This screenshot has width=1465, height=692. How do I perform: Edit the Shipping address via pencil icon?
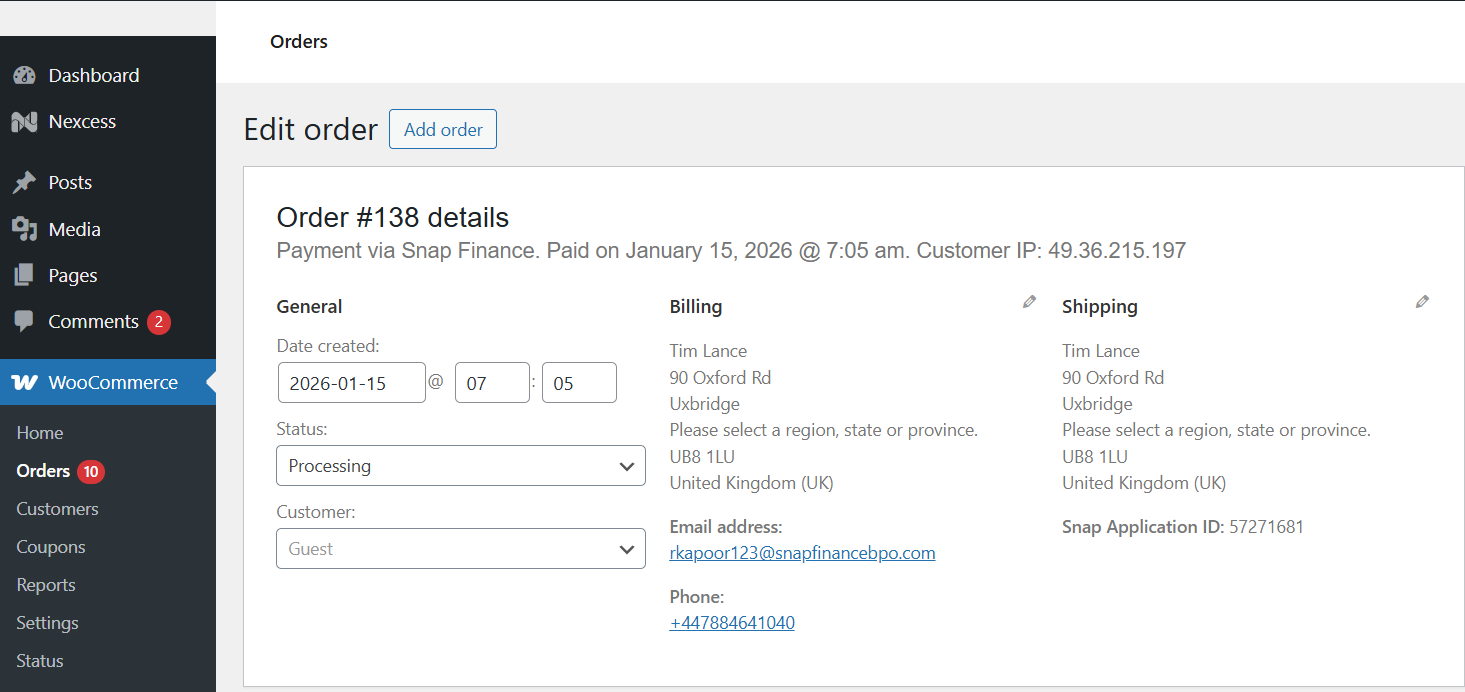(x=1422, y=301)
